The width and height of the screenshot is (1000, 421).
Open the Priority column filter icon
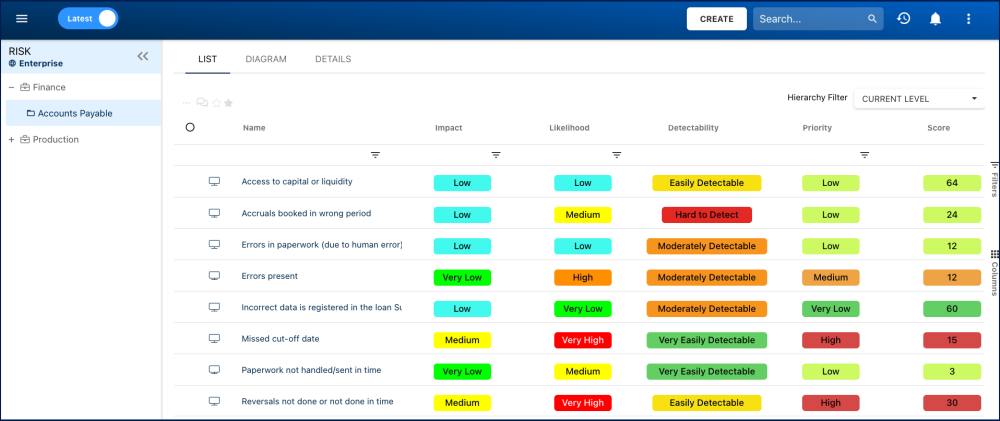(864, 155)
